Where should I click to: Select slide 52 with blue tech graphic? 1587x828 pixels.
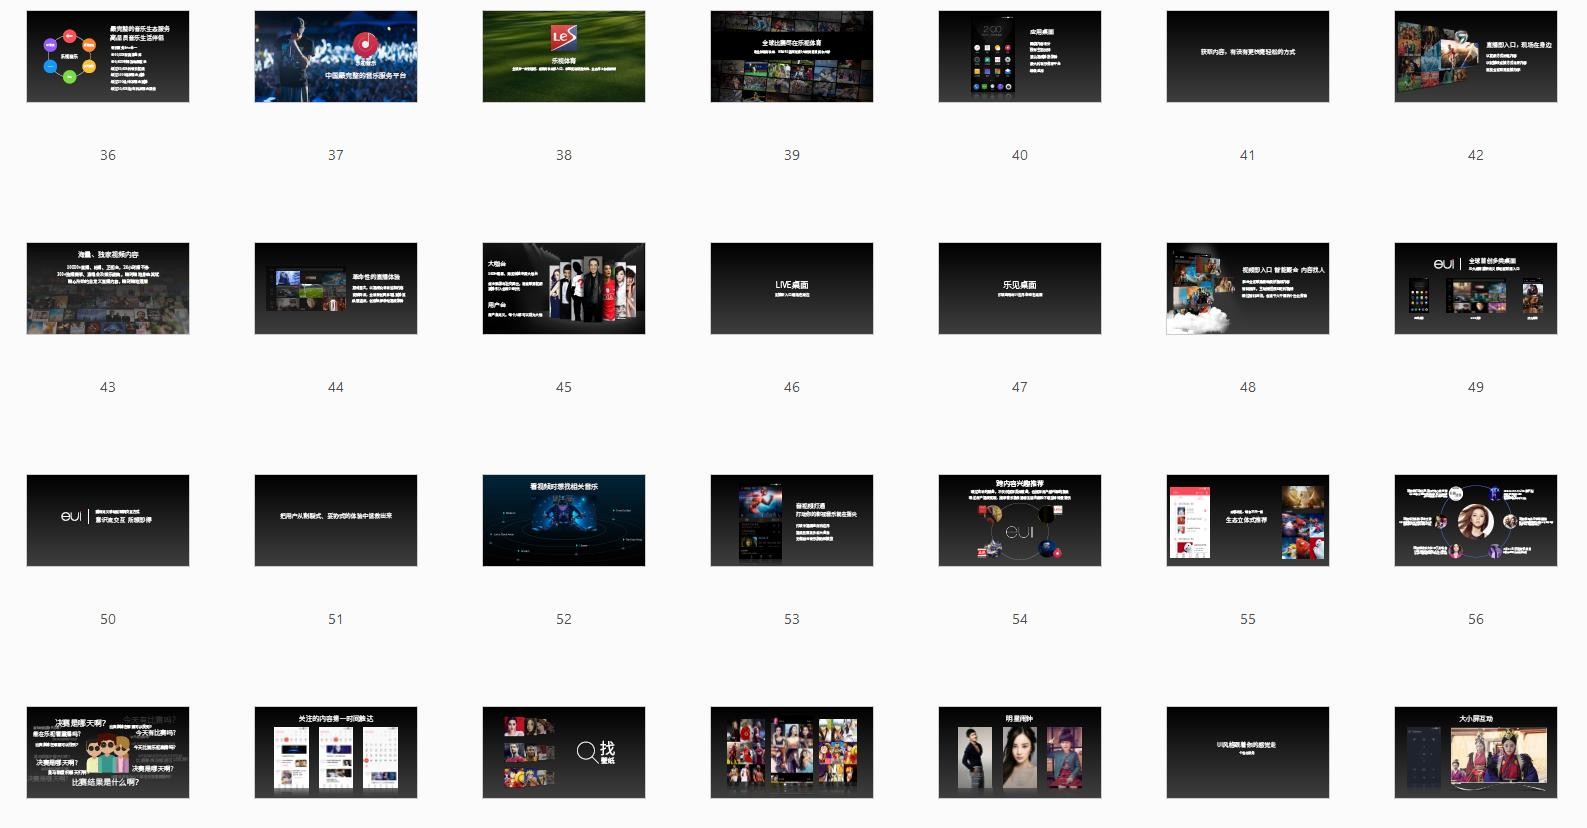coord(564,521)
